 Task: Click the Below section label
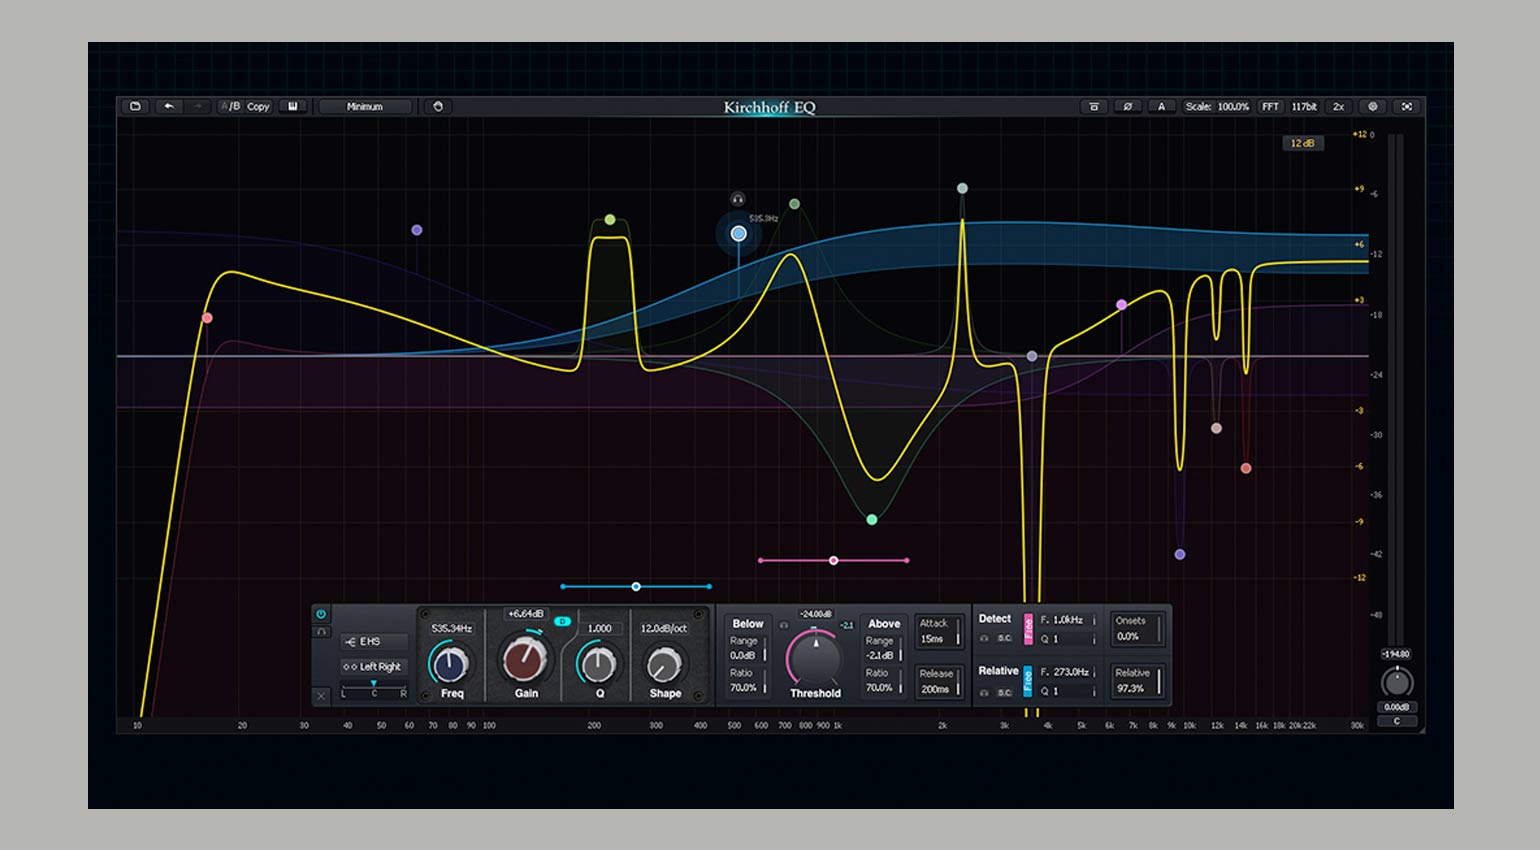click(x=748, y=623)
